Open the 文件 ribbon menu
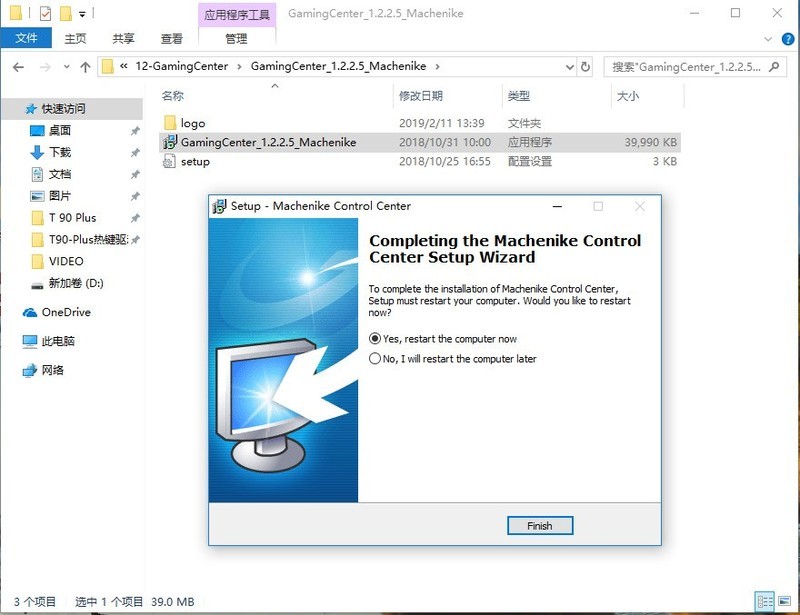Image resolution: width=800 pixels, height=615 pixels. click(x=26, y=38)
